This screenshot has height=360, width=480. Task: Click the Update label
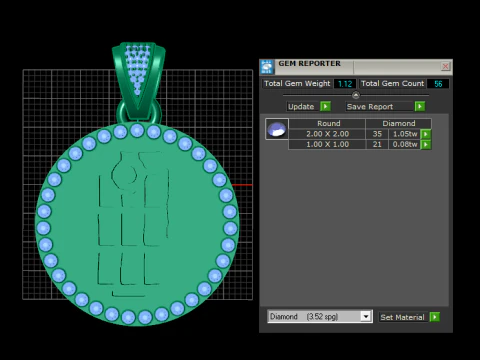click(x=301, y=107)
